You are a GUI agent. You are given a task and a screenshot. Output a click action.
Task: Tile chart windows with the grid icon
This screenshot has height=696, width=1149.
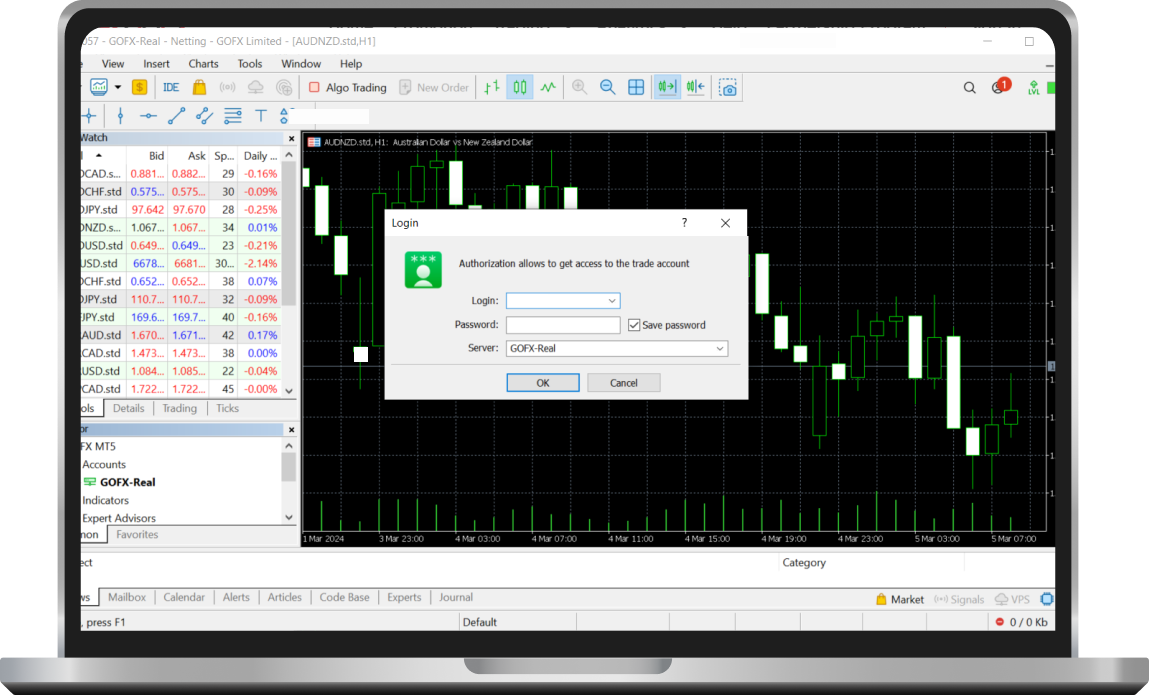tap(636, 87)
